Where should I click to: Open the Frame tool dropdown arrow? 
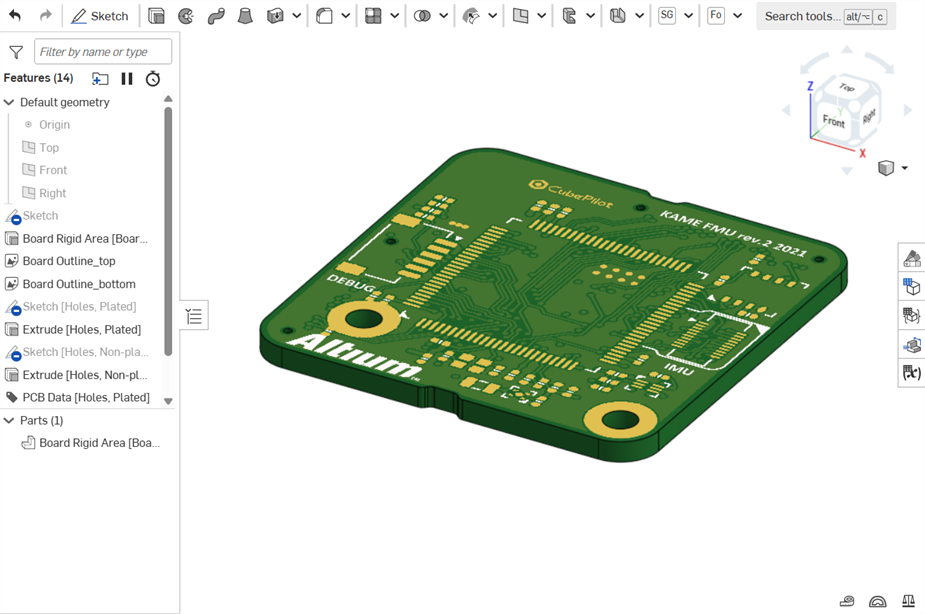[591, 16]
